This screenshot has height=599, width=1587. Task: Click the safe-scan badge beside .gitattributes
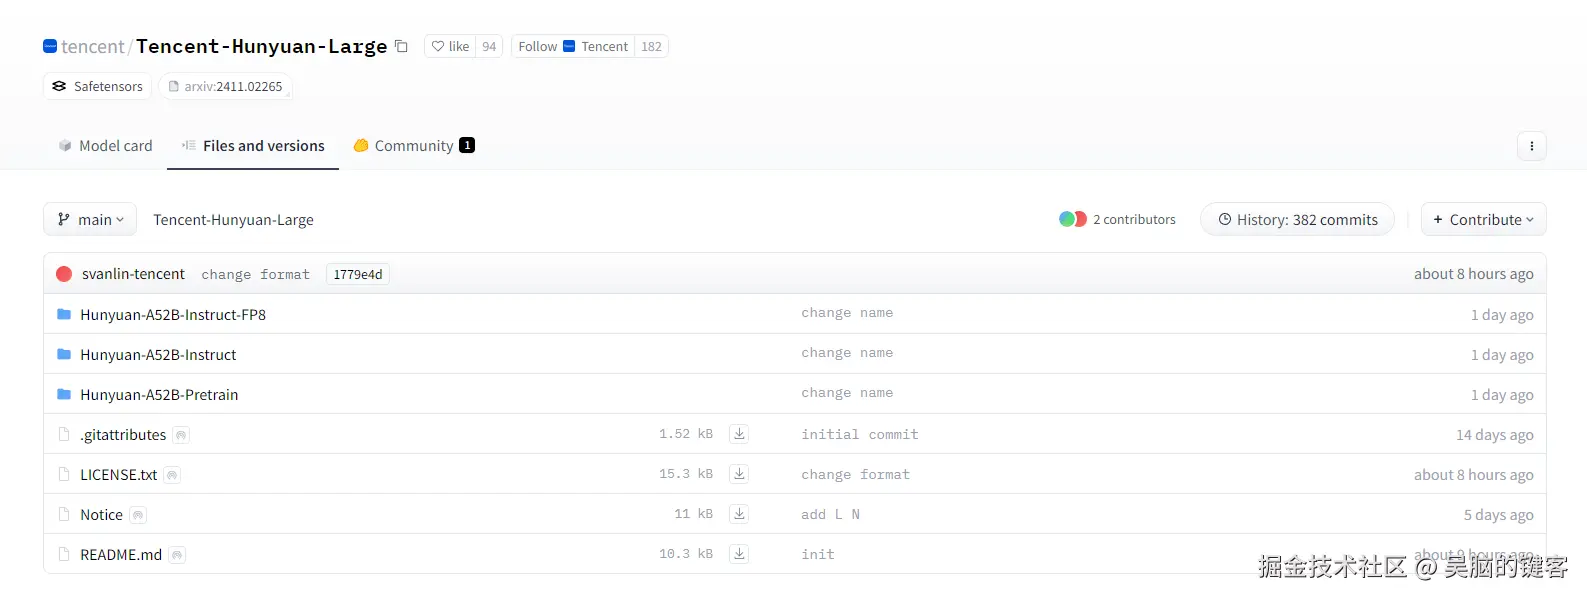coord(181,435)
